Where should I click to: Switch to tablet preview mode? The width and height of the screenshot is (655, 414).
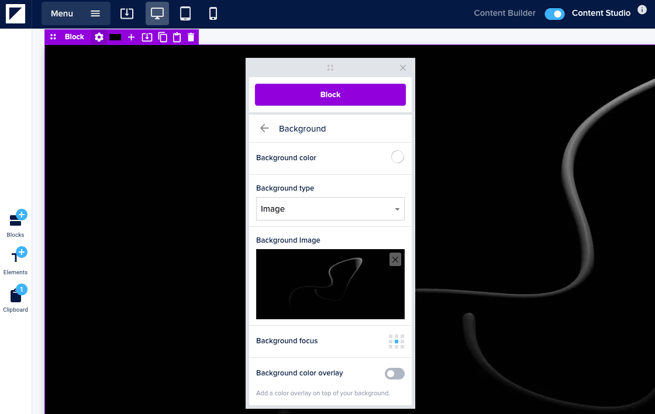coord(185,14)
